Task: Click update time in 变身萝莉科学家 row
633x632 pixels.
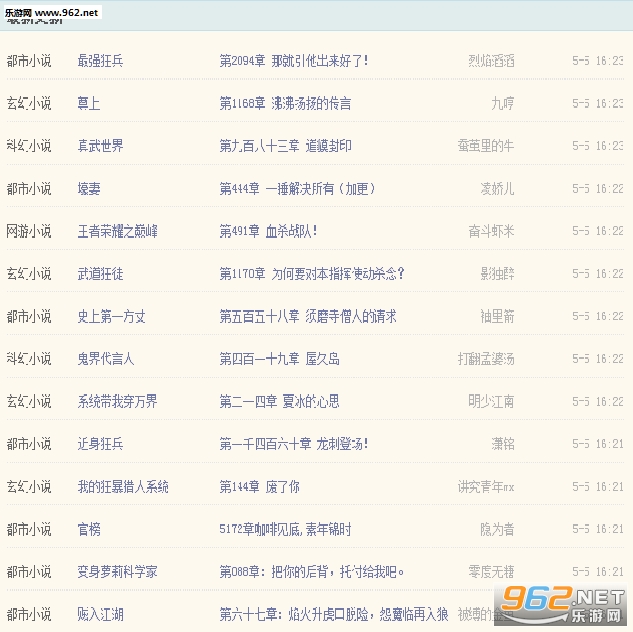Action: coord(598,572)
